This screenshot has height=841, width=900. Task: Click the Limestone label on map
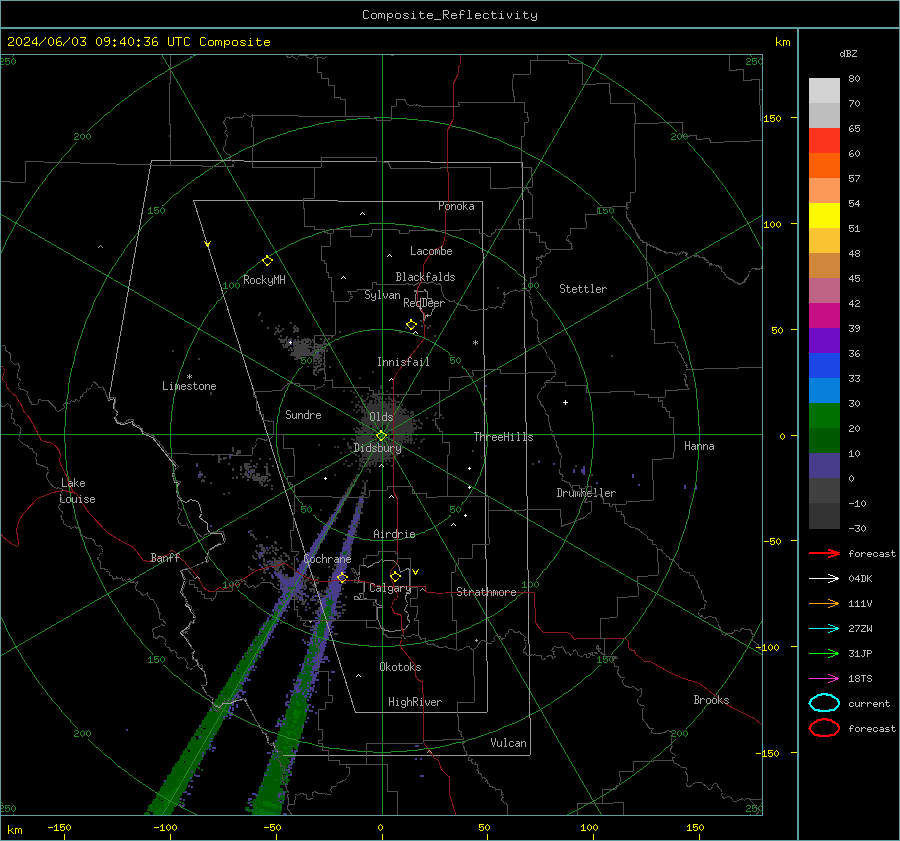tap(189, 386)
